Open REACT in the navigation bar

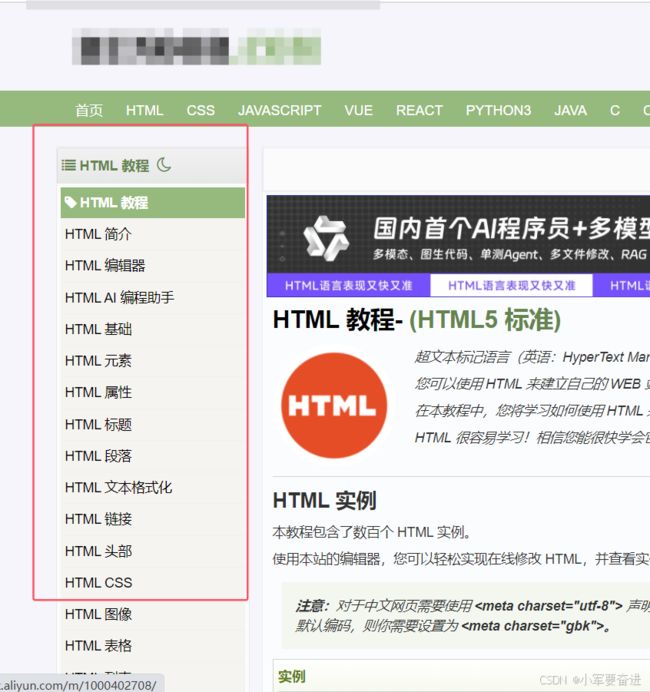(419, 110)
